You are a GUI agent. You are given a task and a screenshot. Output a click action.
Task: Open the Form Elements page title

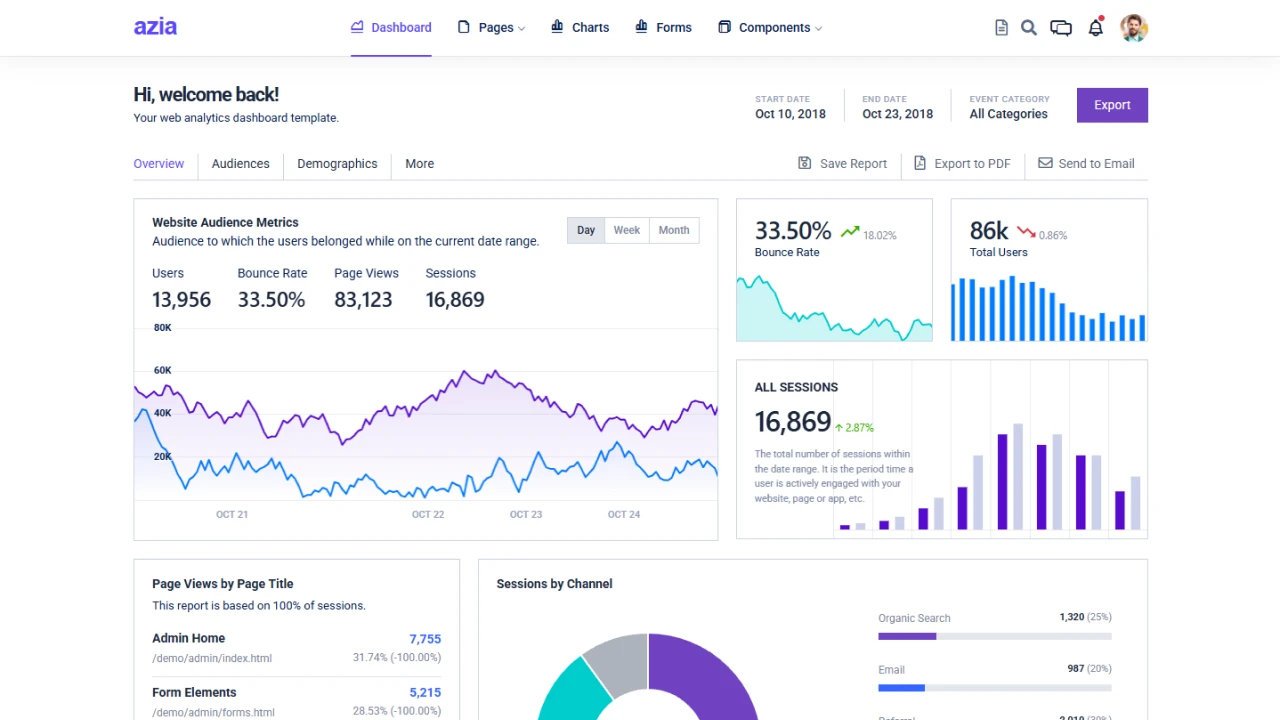(x=194, y=692)
